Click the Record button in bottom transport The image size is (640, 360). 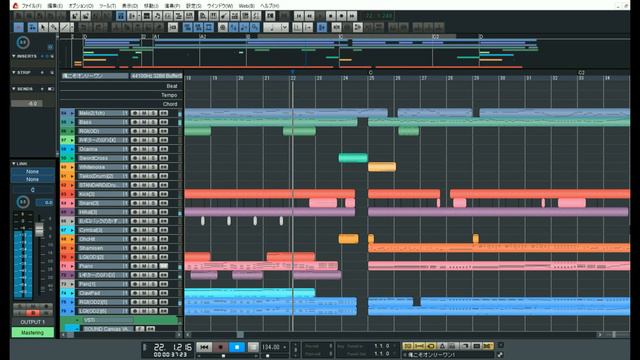220,347
